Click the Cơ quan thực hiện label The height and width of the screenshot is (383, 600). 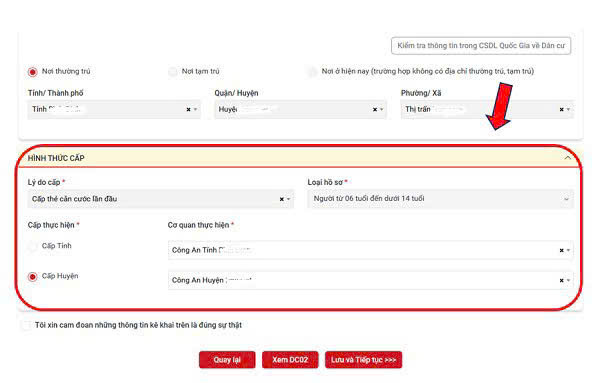tap(201, 225)
